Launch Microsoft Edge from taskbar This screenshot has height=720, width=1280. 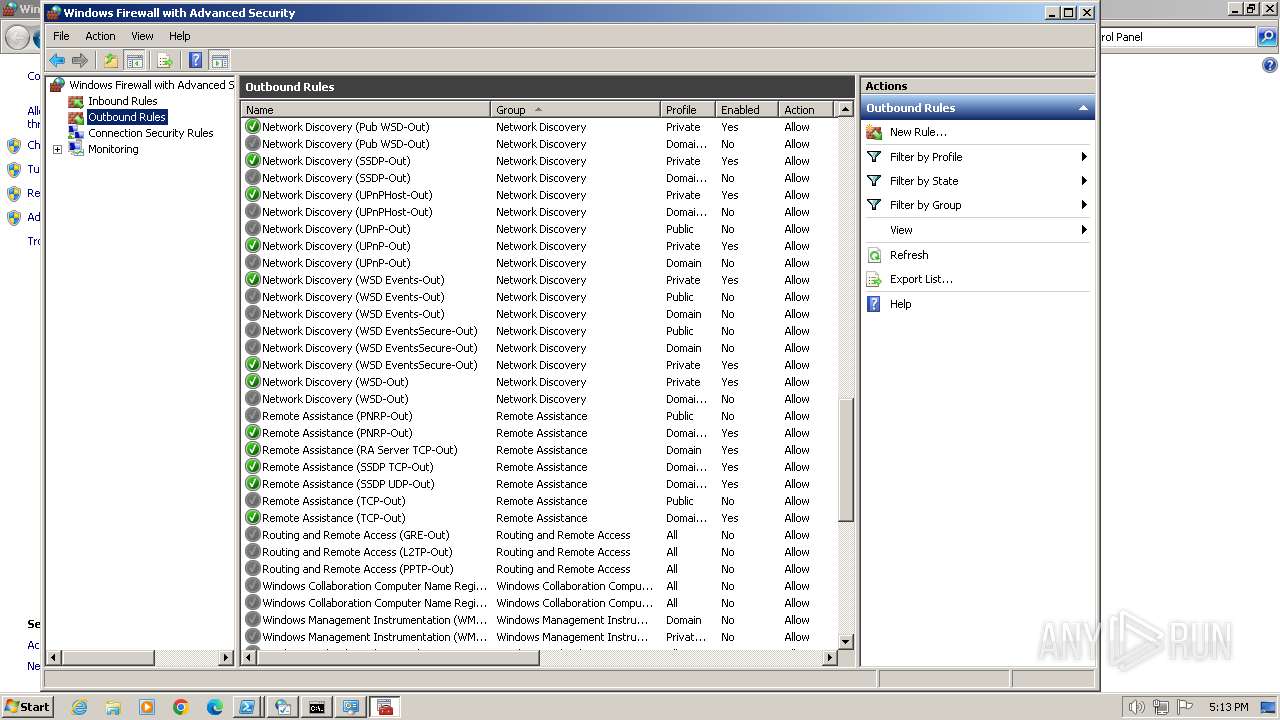(215, 707)
